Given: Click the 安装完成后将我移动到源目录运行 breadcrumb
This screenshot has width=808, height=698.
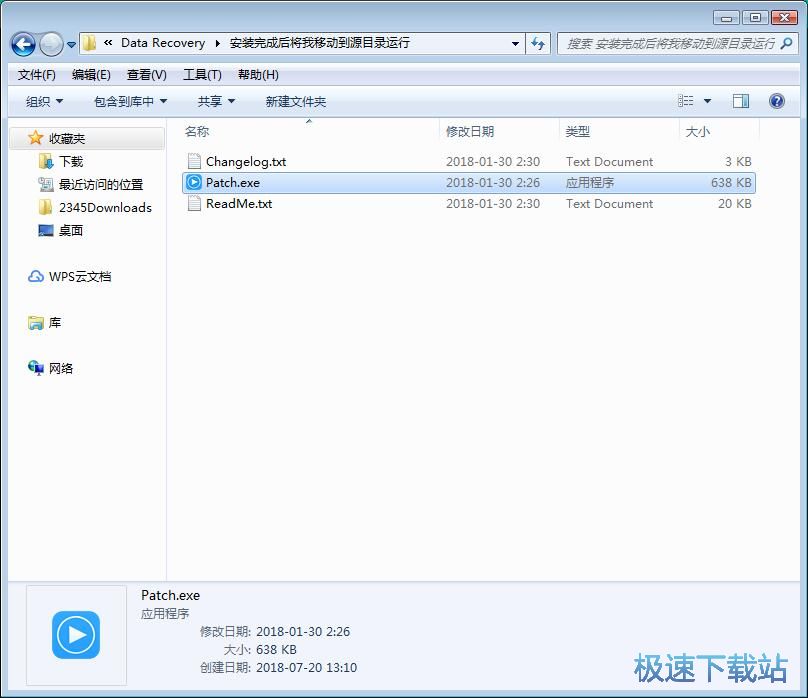Looking at the screenshot, I should (319, 43).
